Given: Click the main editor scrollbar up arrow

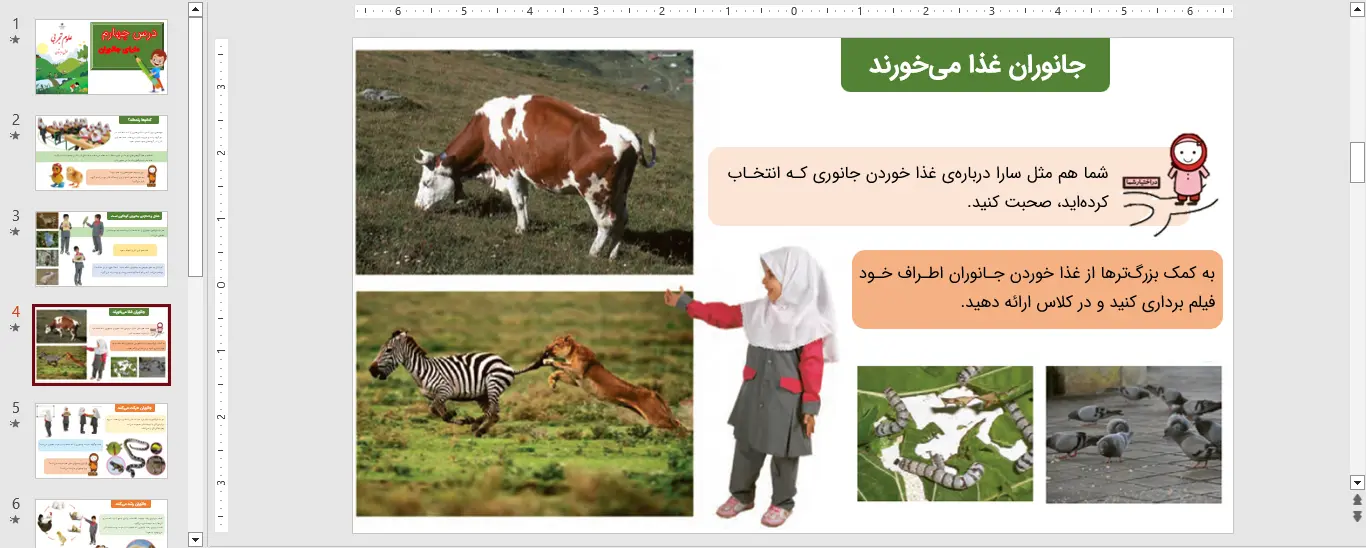Looking at the screenshot, I should (1357, 9).
